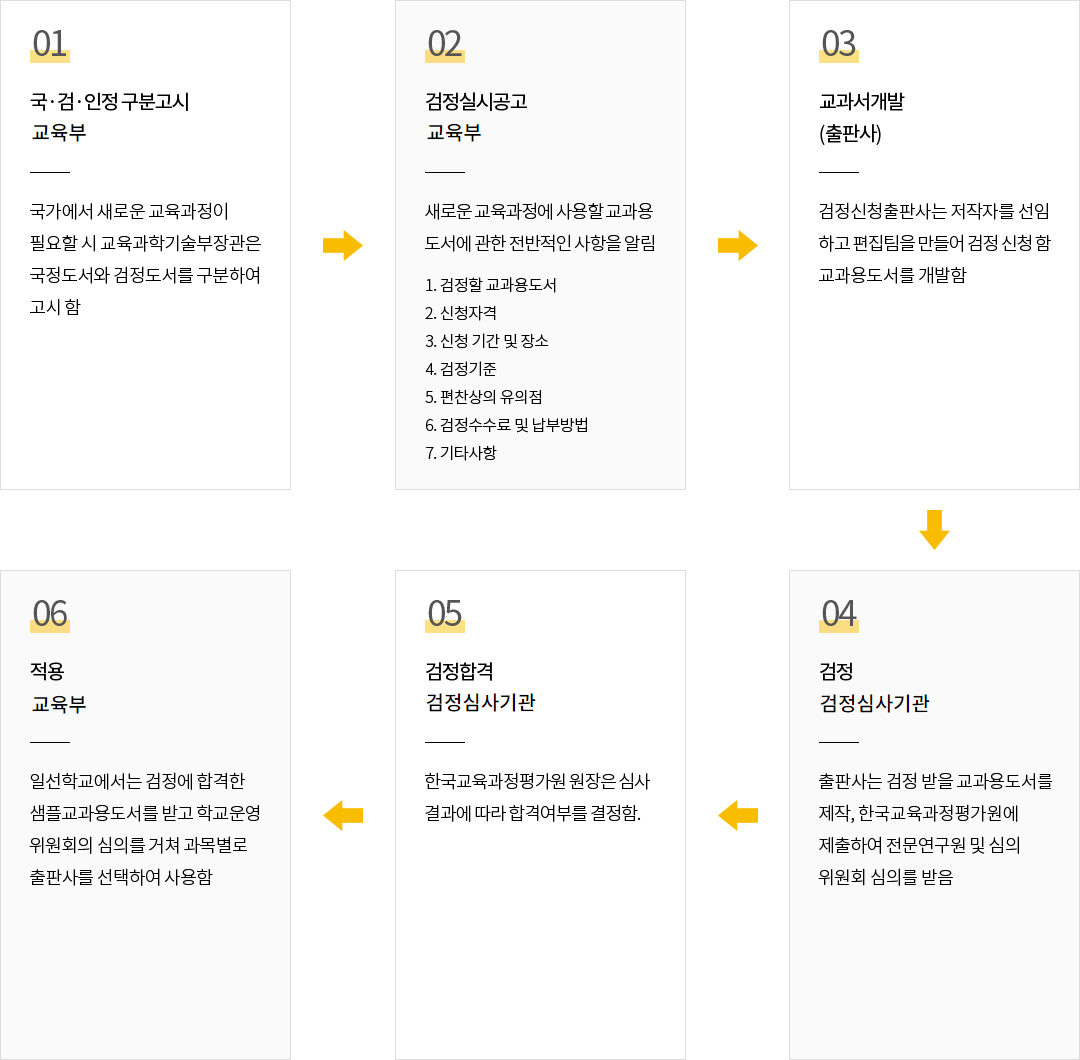Select the 적용 heading in step 06
The height and width of the screenshot is (1060, 1080).
point(47,671)
